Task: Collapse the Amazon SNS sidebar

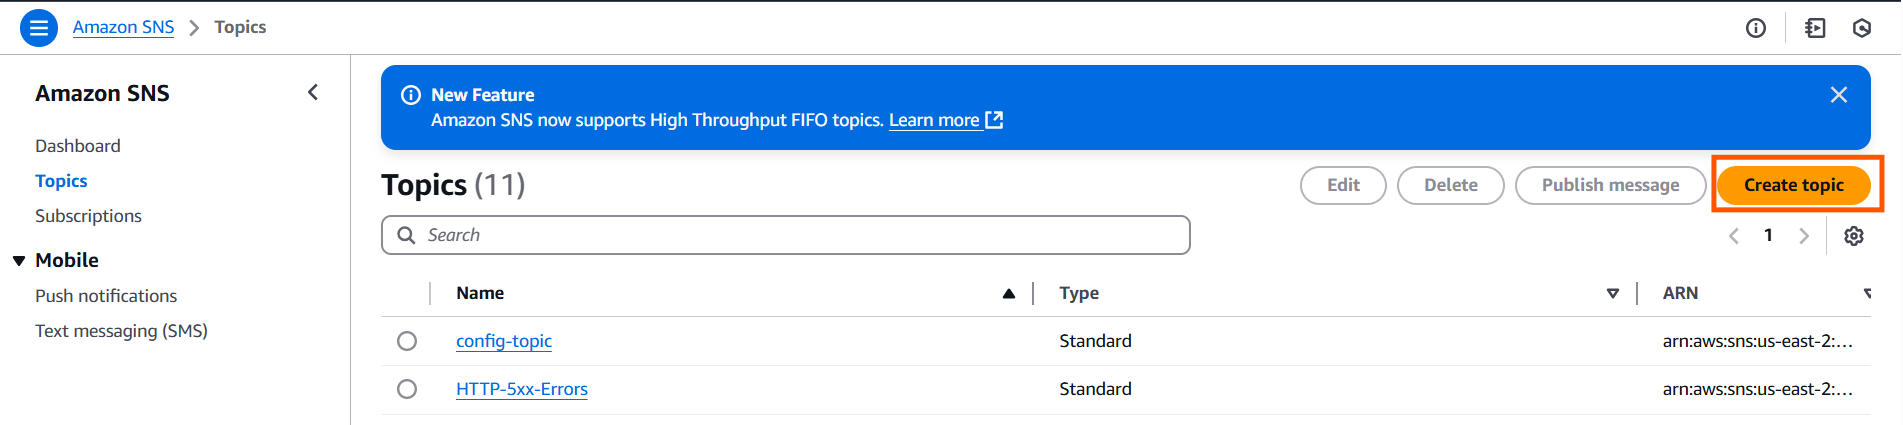Action: [313, 93]
